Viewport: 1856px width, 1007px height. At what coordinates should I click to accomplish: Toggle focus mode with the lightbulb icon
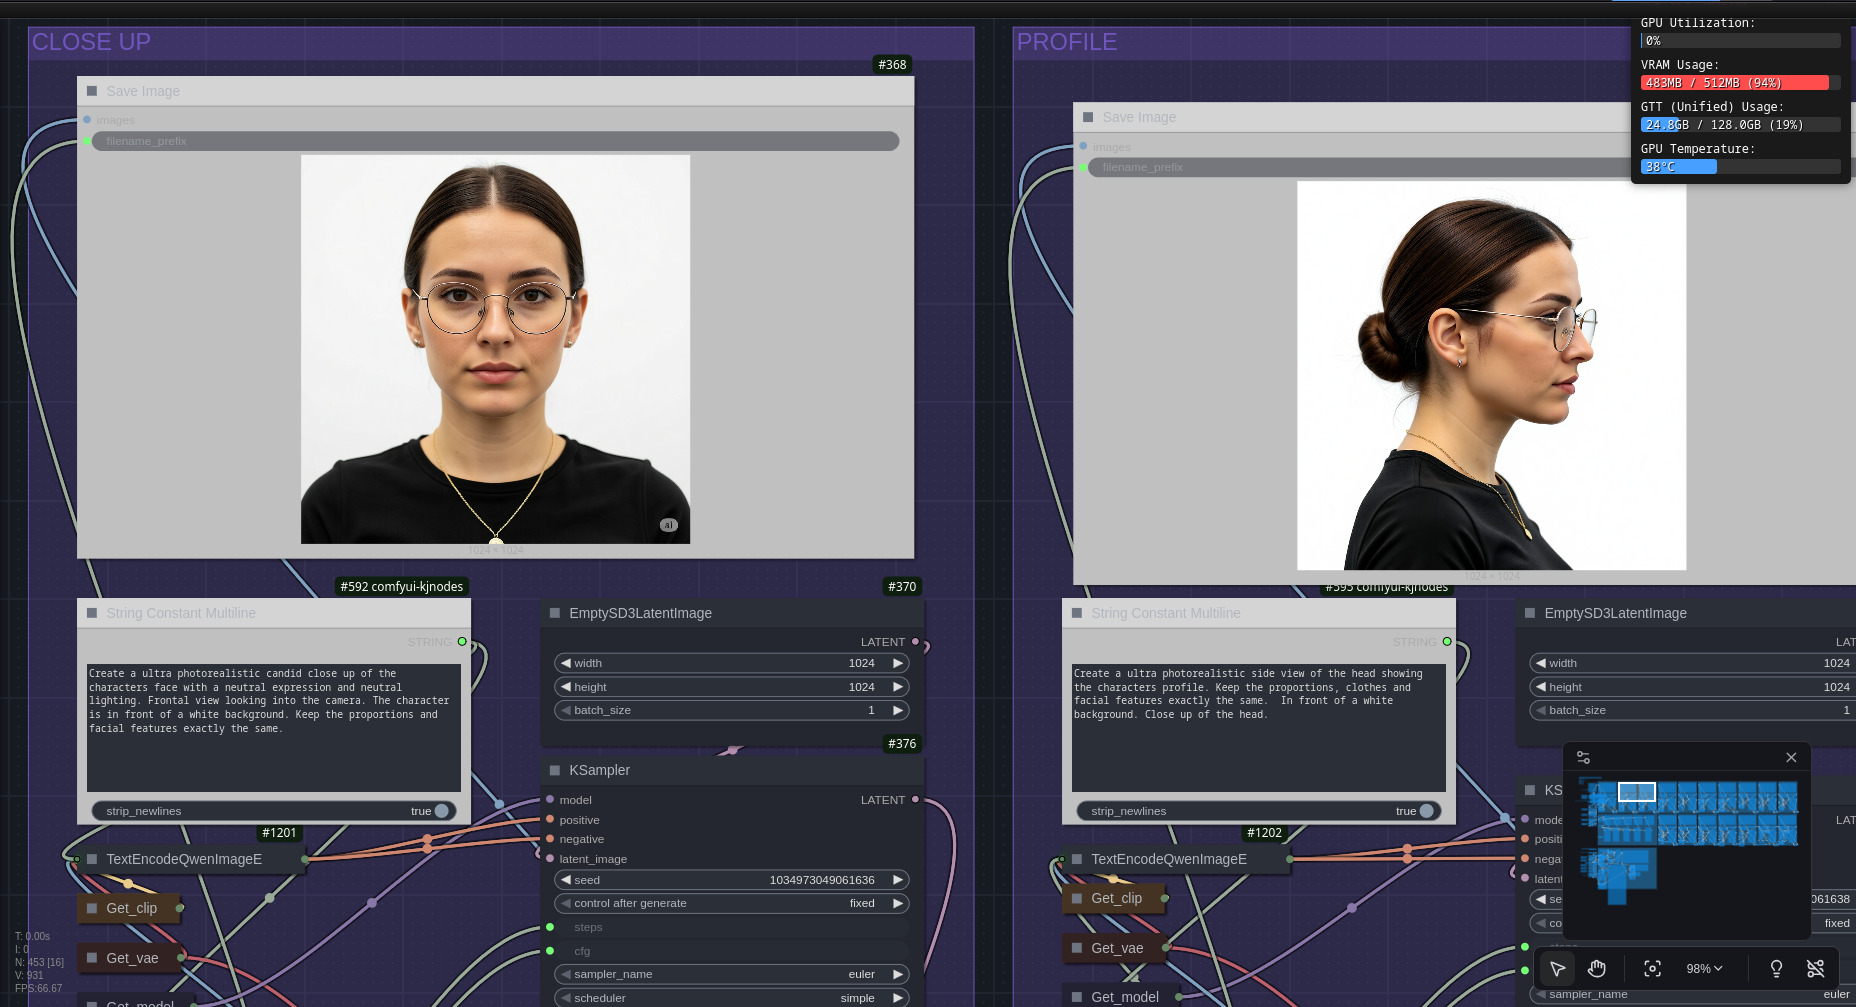1776,968
